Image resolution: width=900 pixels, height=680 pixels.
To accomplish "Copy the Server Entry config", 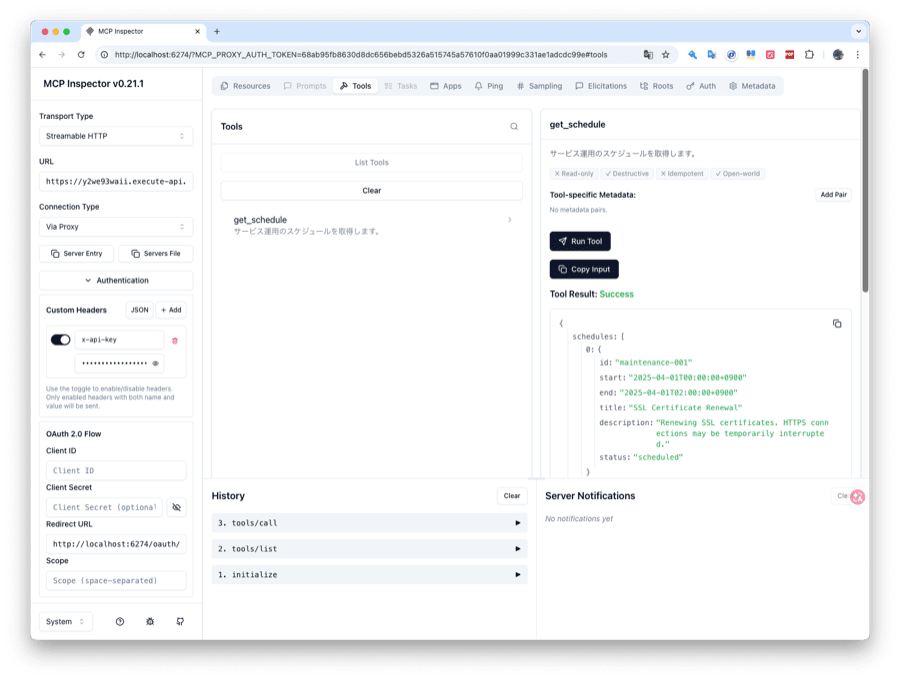I will pyautogui.click(x=76, y=254).
